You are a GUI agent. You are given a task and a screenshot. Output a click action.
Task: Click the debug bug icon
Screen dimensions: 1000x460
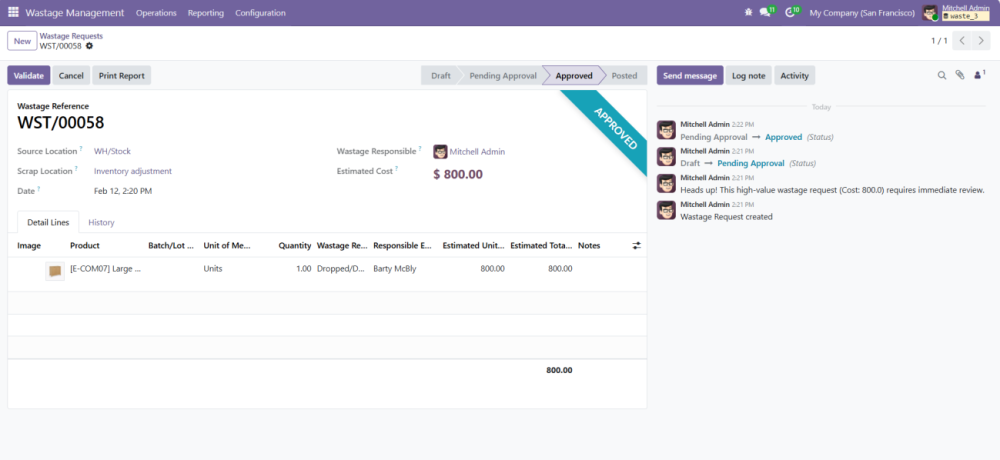(x=750, y=13)
